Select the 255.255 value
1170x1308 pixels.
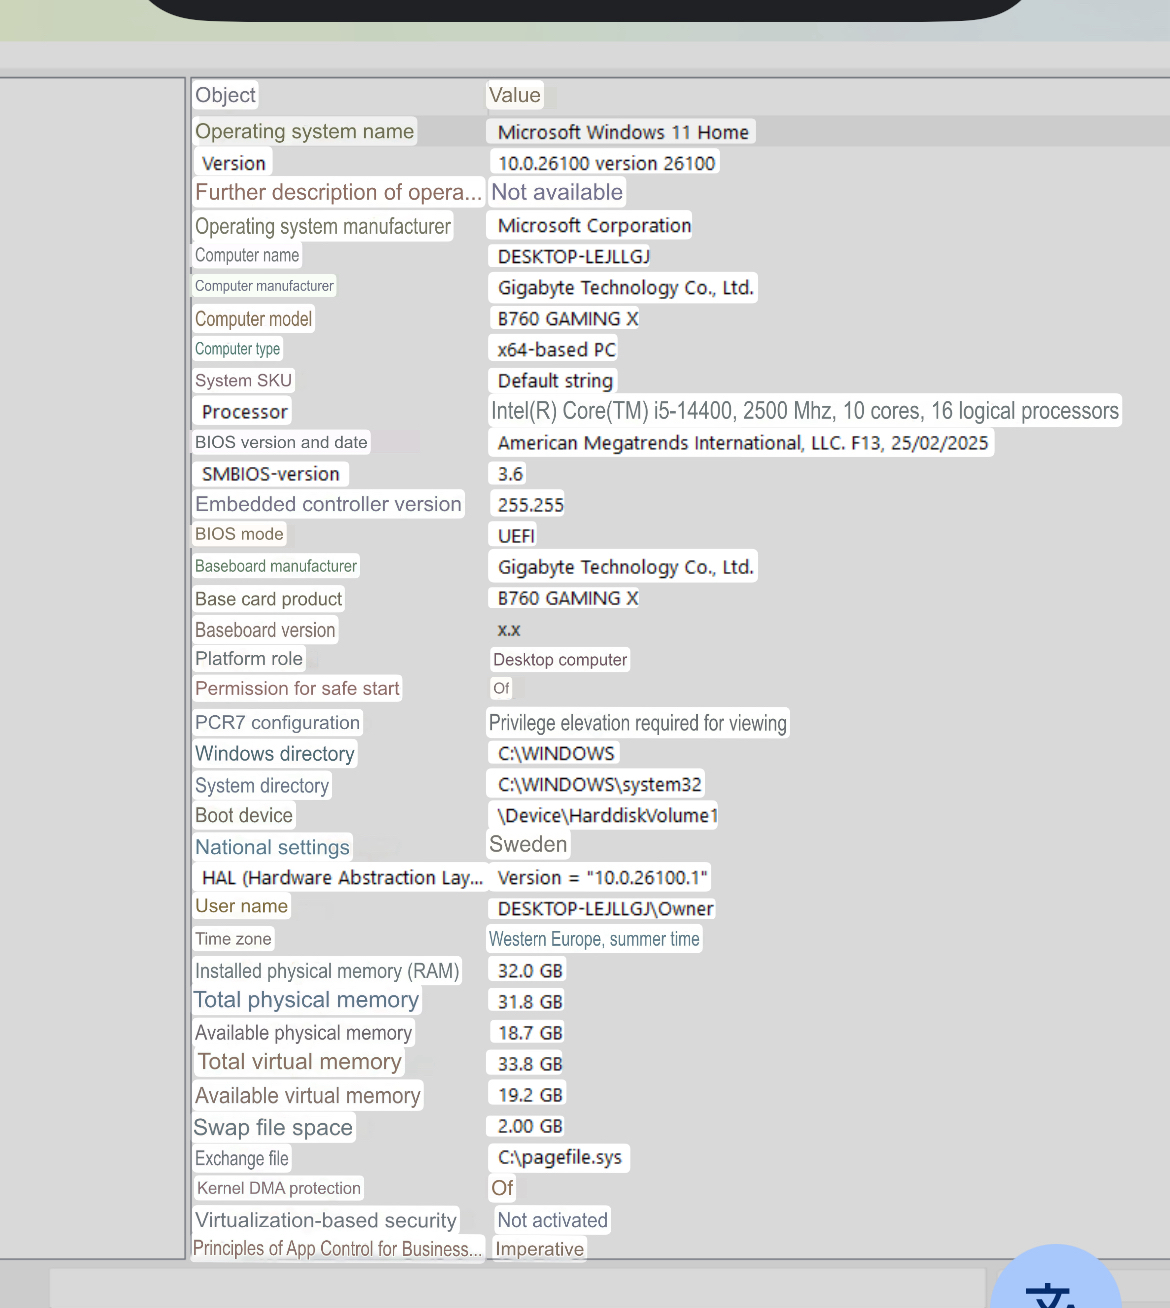[530, 505]
